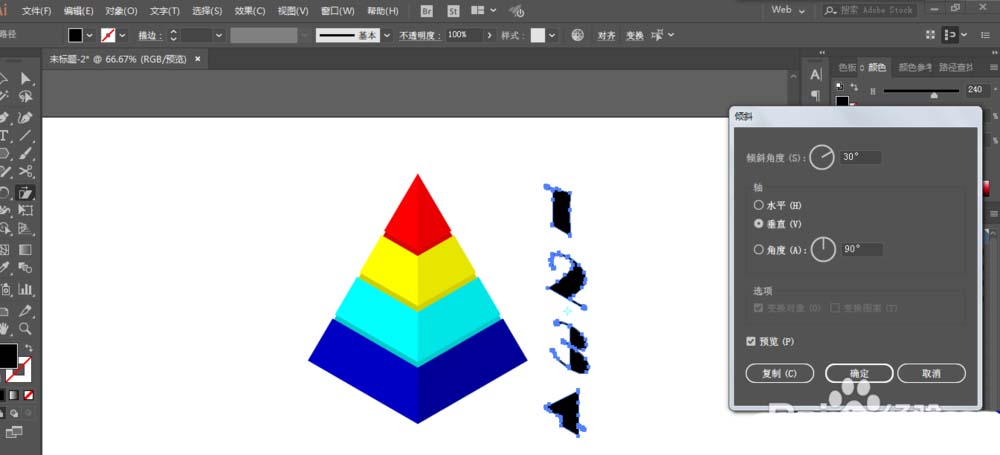Image resolution: width=1000 pixels, height=455 pixels.
Task: Select the Paintbrush tool
Action: coord(26,154)
